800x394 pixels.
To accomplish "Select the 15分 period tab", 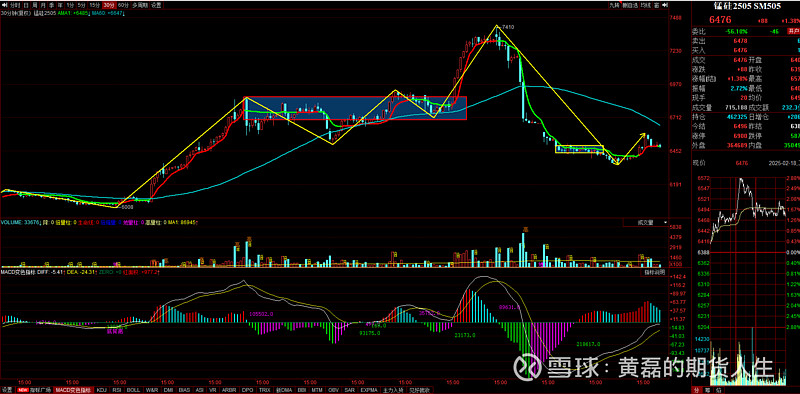I will [x=95, y=5].
